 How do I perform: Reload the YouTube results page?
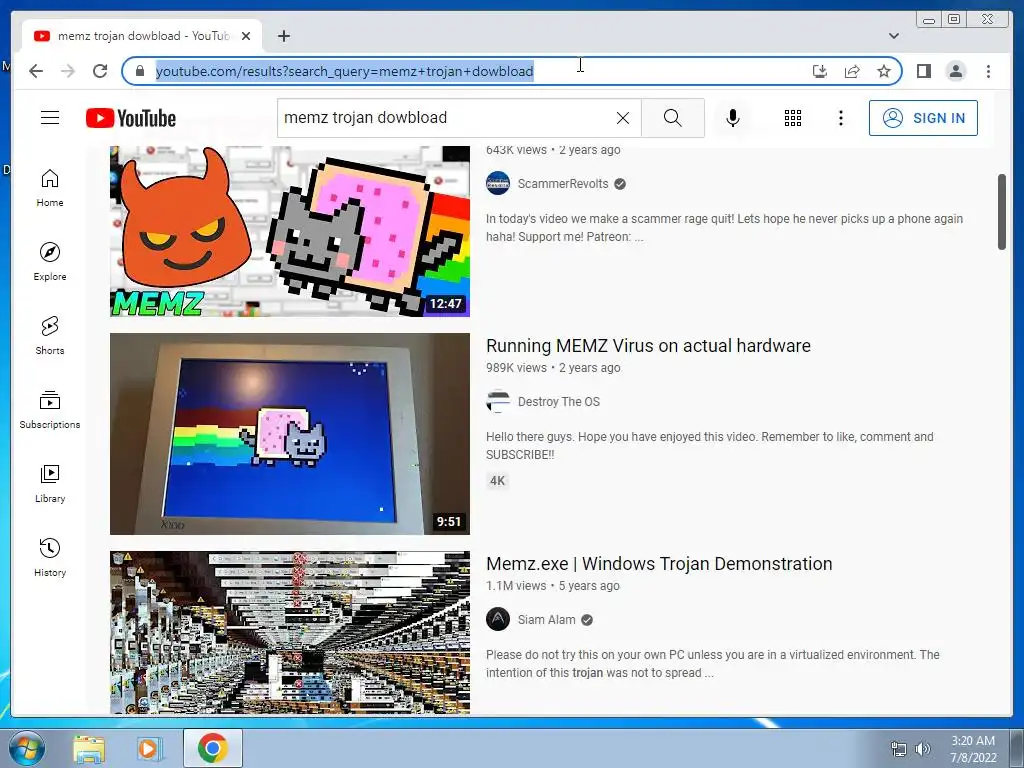100,71
